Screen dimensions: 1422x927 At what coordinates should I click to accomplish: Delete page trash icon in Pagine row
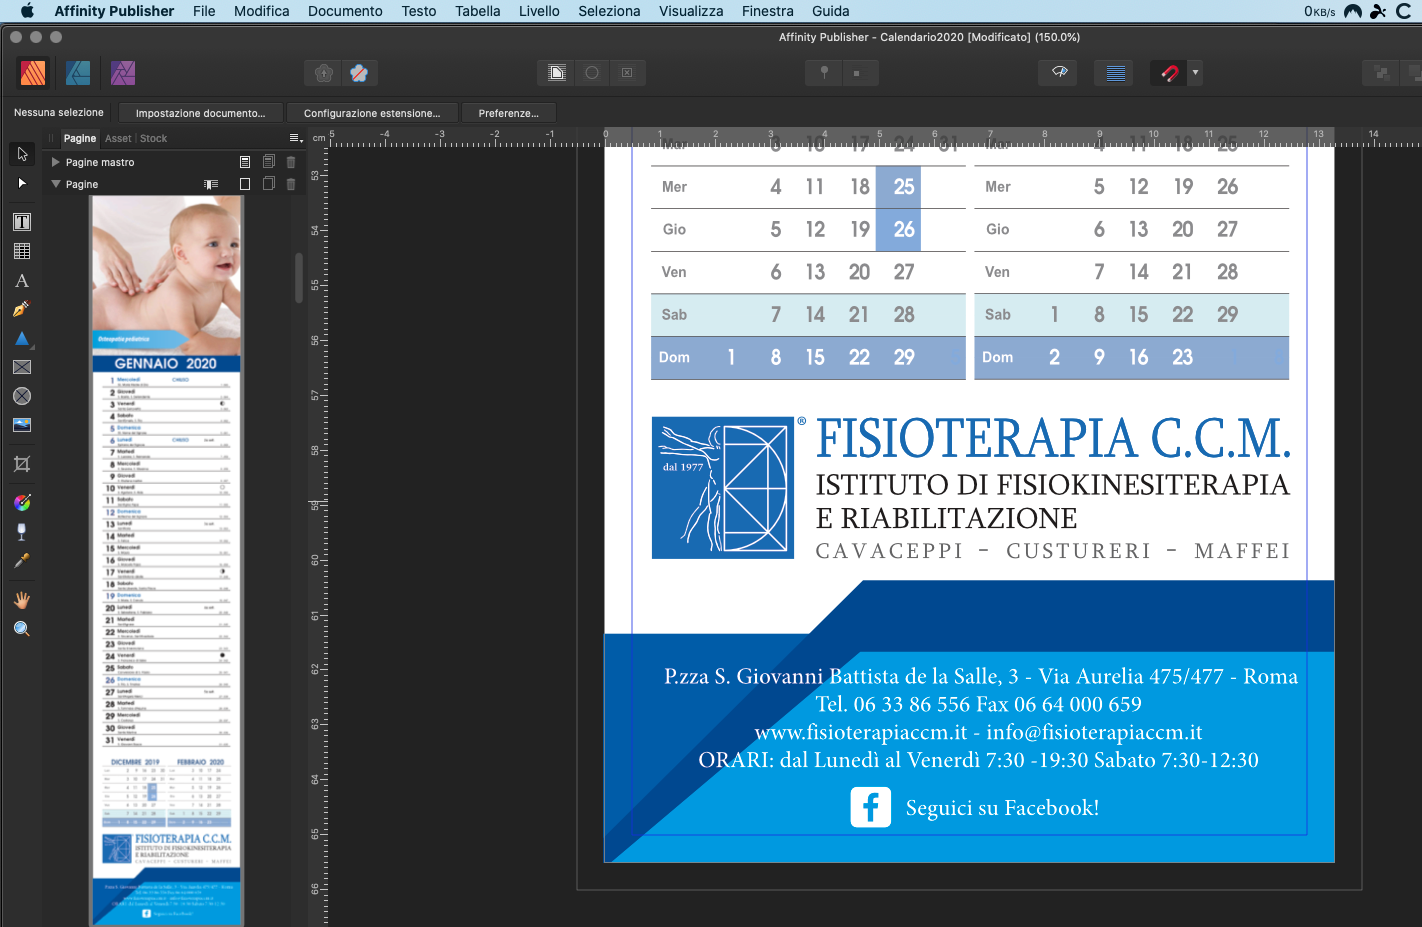[291, 184]
